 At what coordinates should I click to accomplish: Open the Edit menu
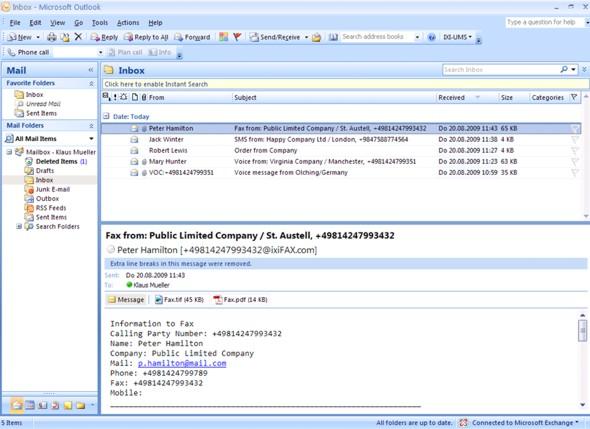click(x=35, y=23)
